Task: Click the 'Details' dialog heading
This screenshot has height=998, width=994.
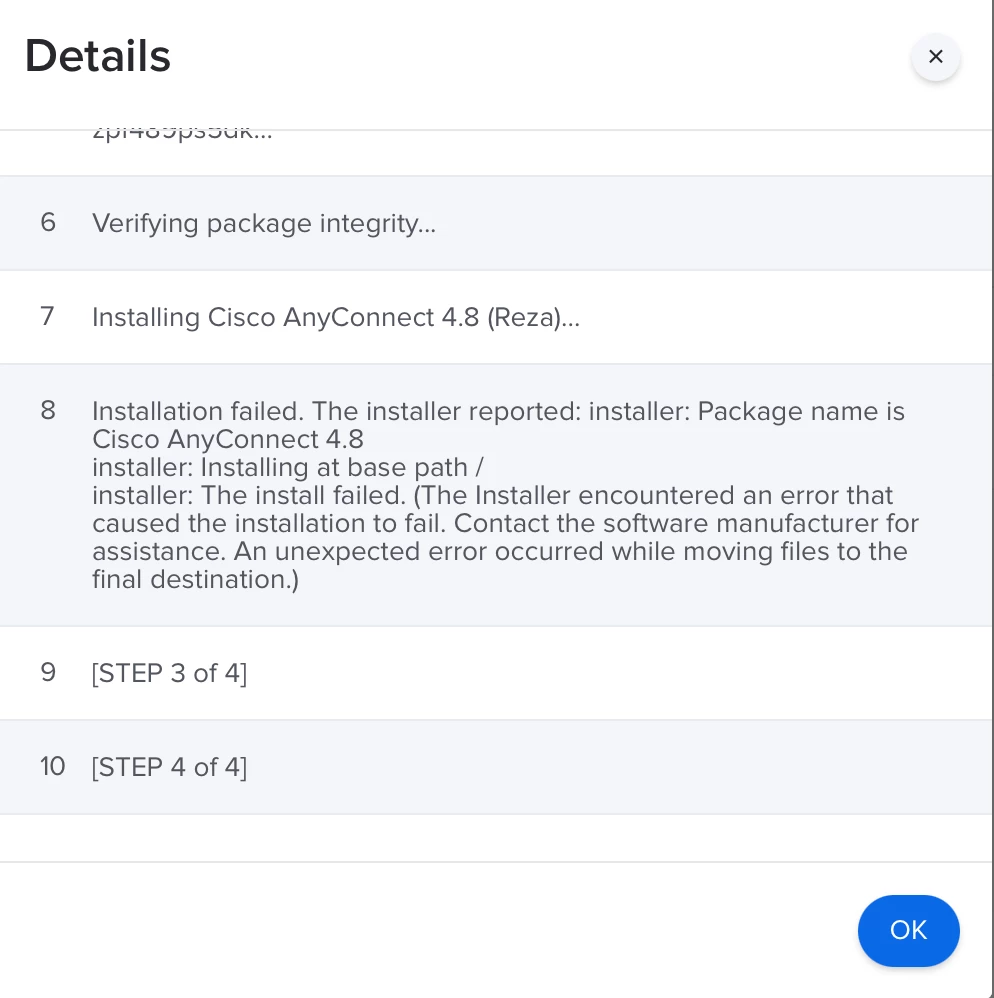Action: [x=98, y=56]
